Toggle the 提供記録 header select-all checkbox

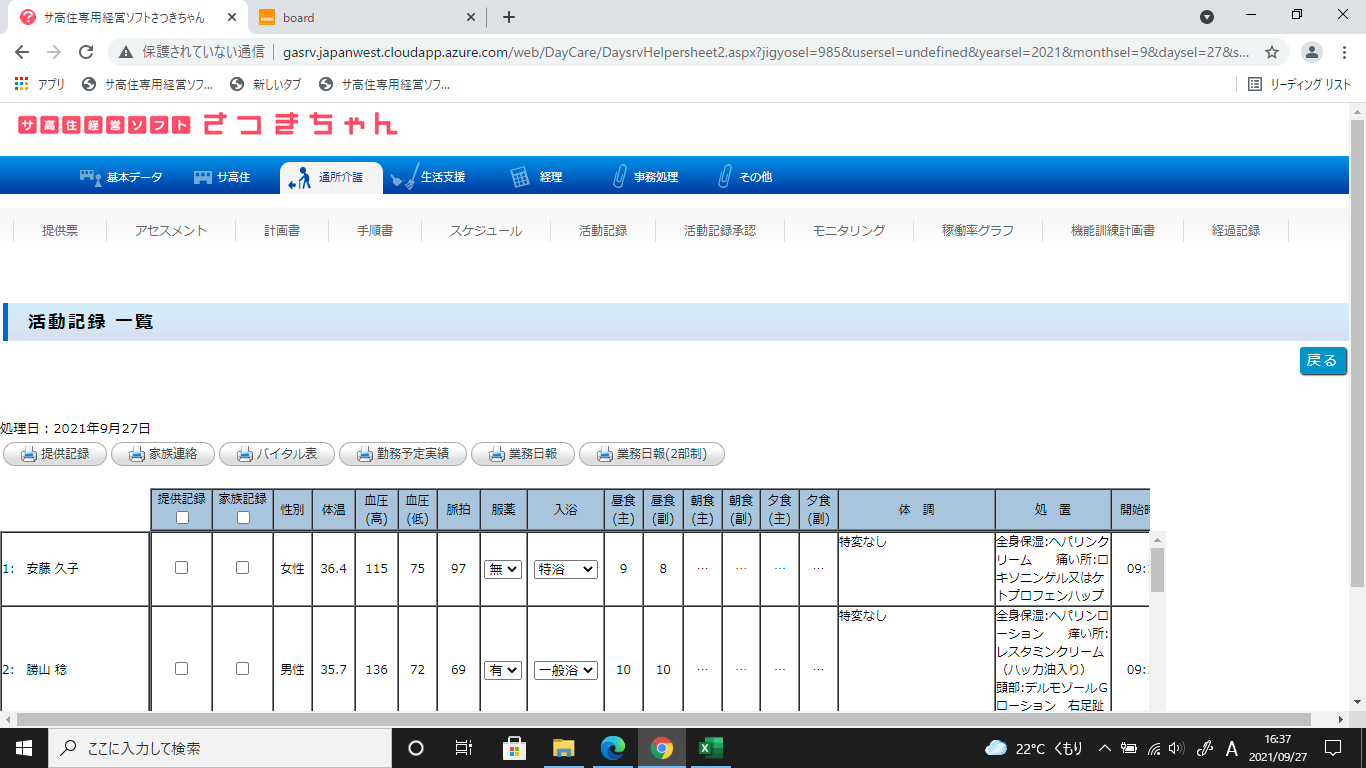point(181,518)
